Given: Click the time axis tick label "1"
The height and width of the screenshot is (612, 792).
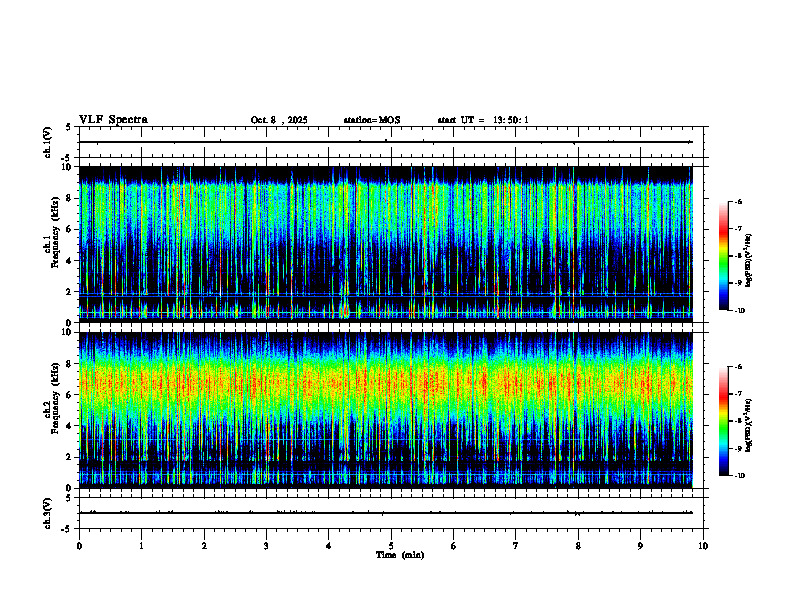Looking at the screenshot, I should 141,546.
